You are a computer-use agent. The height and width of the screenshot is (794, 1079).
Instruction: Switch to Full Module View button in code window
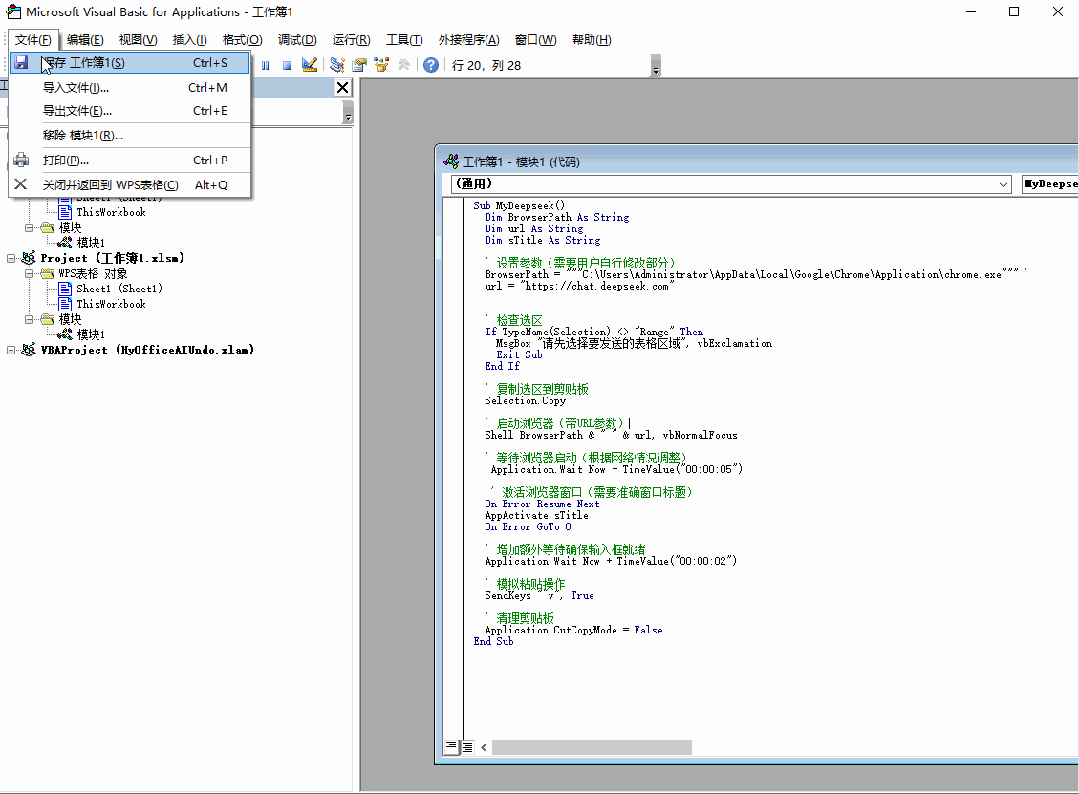pos(467,747)
